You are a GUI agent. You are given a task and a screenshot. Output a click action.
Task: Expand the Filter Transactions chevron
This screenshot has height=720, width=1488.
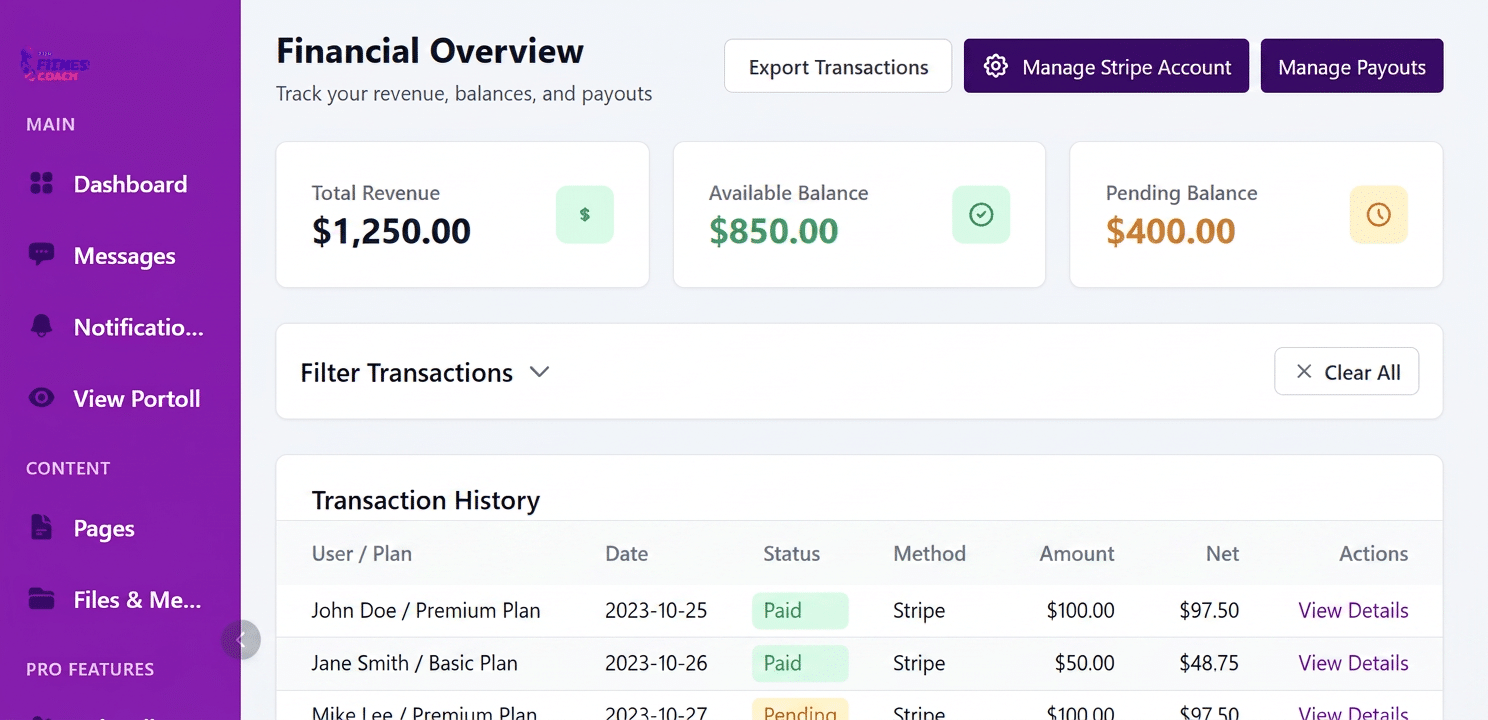(x=539, y=372)
